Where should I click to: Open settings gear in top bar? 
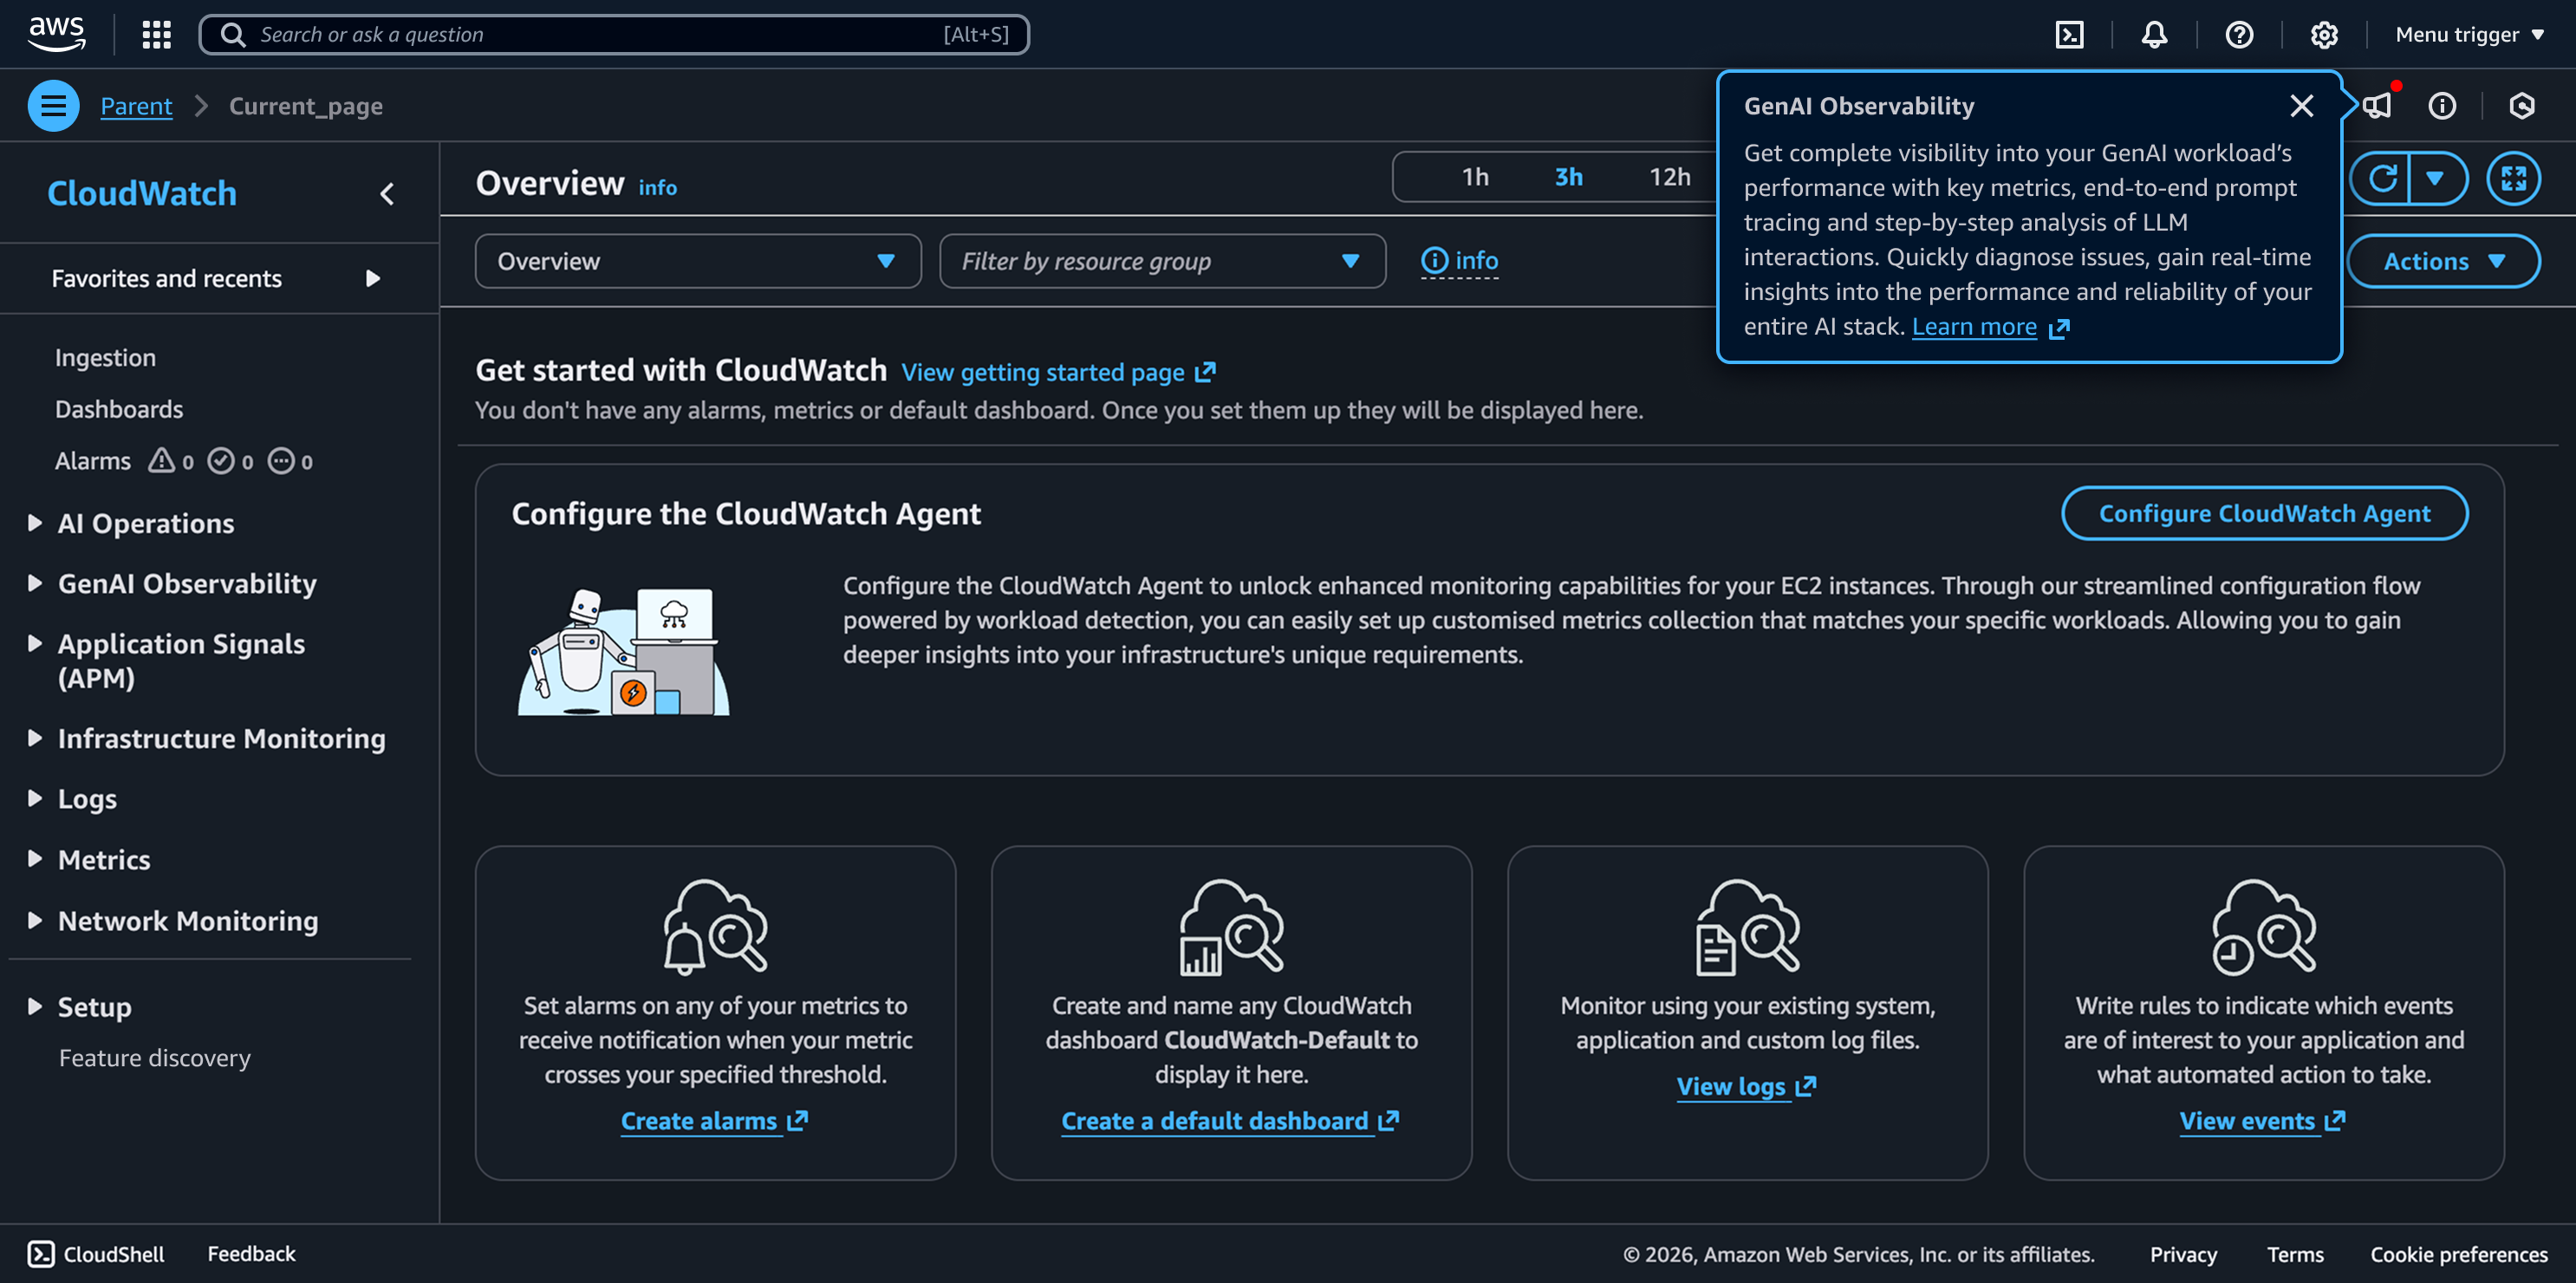point(2324,35)
